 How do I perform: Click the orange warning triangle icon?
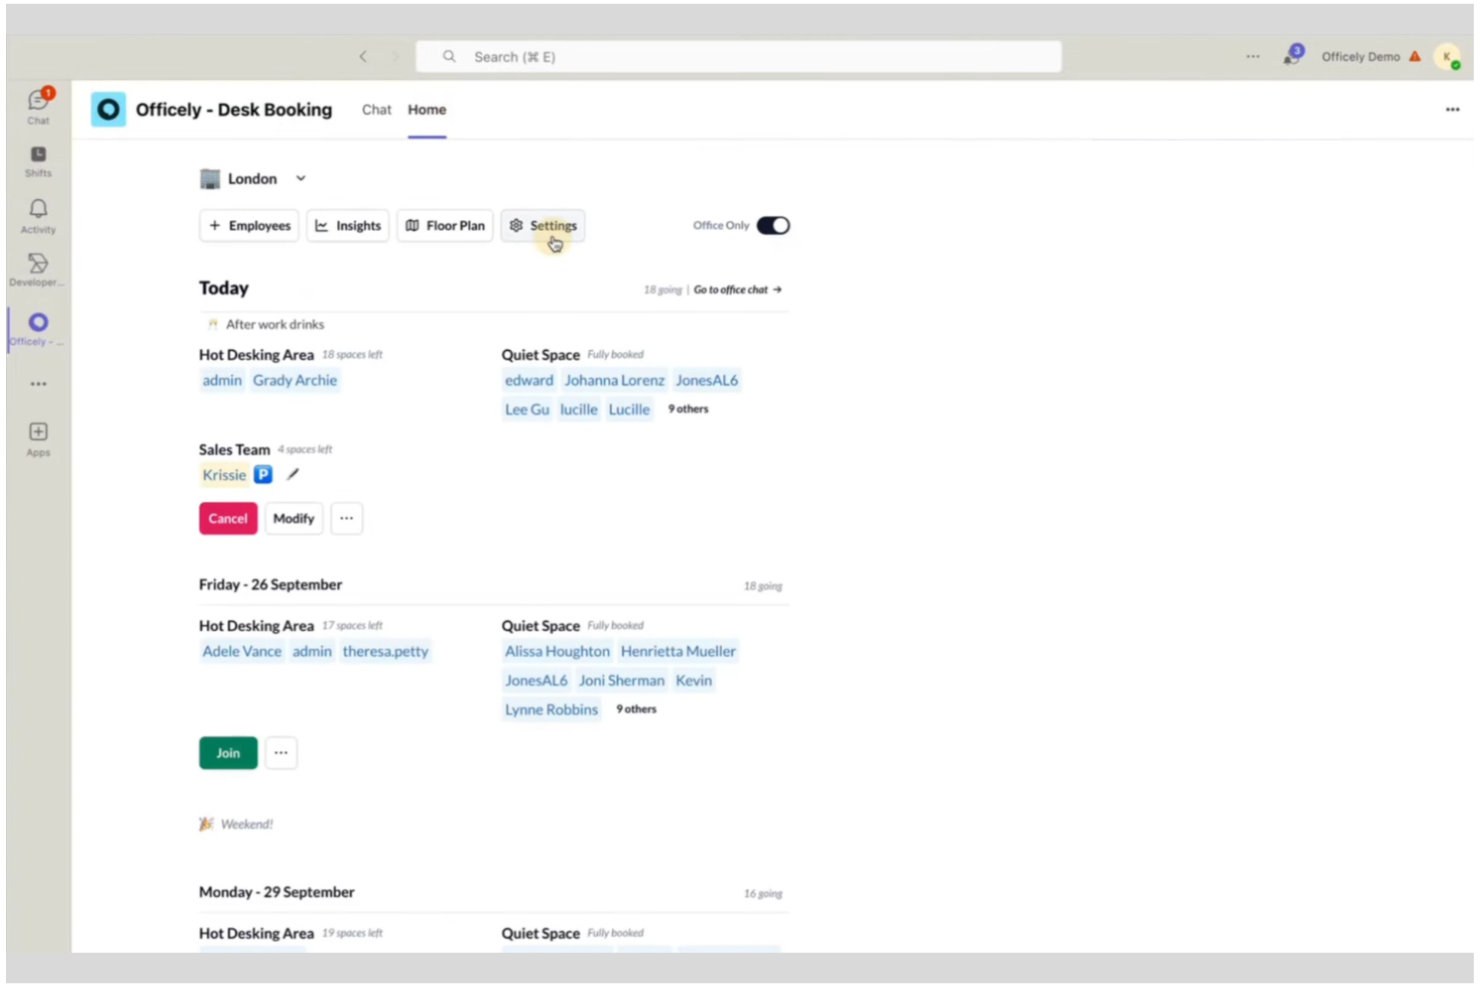[x=1415, y=57]
